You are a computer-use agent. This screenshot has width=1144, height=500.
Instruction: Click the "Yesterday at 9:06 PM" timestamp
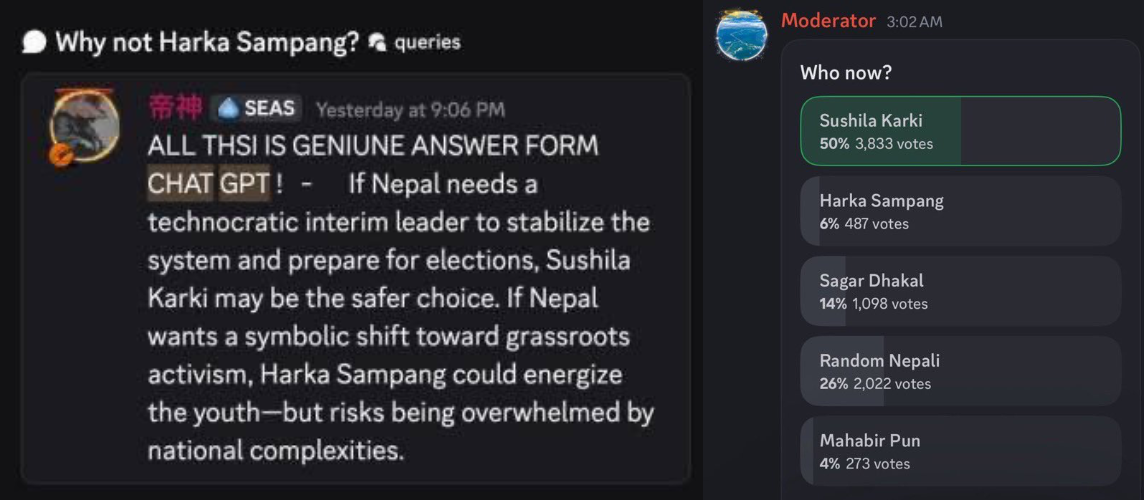tap(410, 109)
